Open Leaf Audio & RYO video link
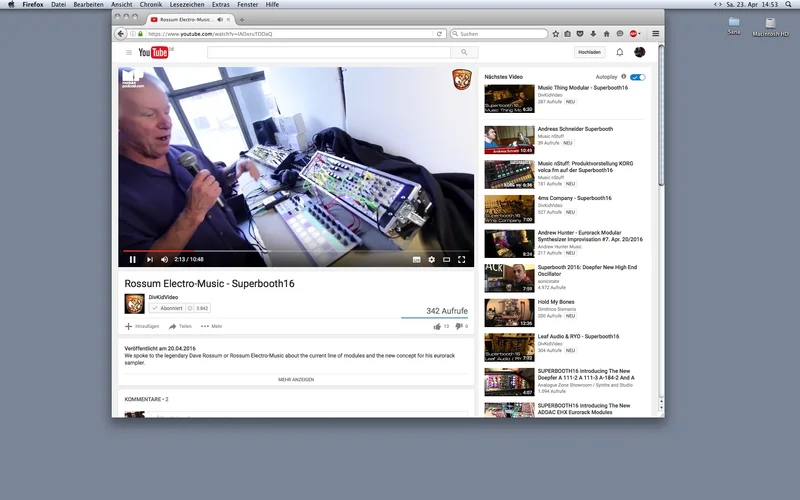The height and width of the screenshot is (500, 800). 578,337
